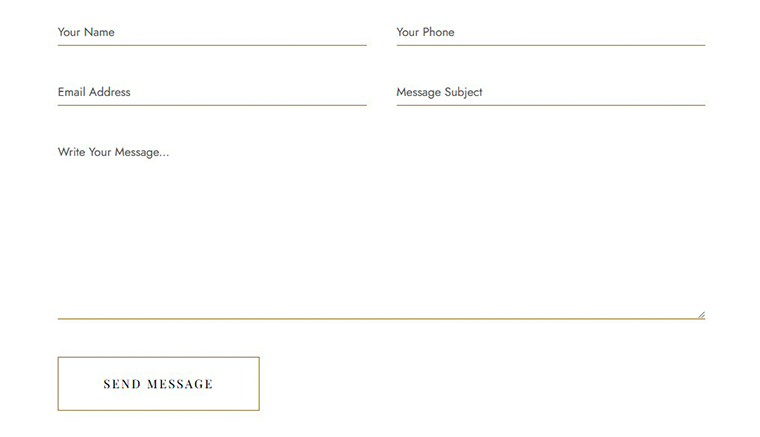760x437 pixels.
Task: Click the 'Write Your Message...' placeholder text
Action: click(113, 152)
